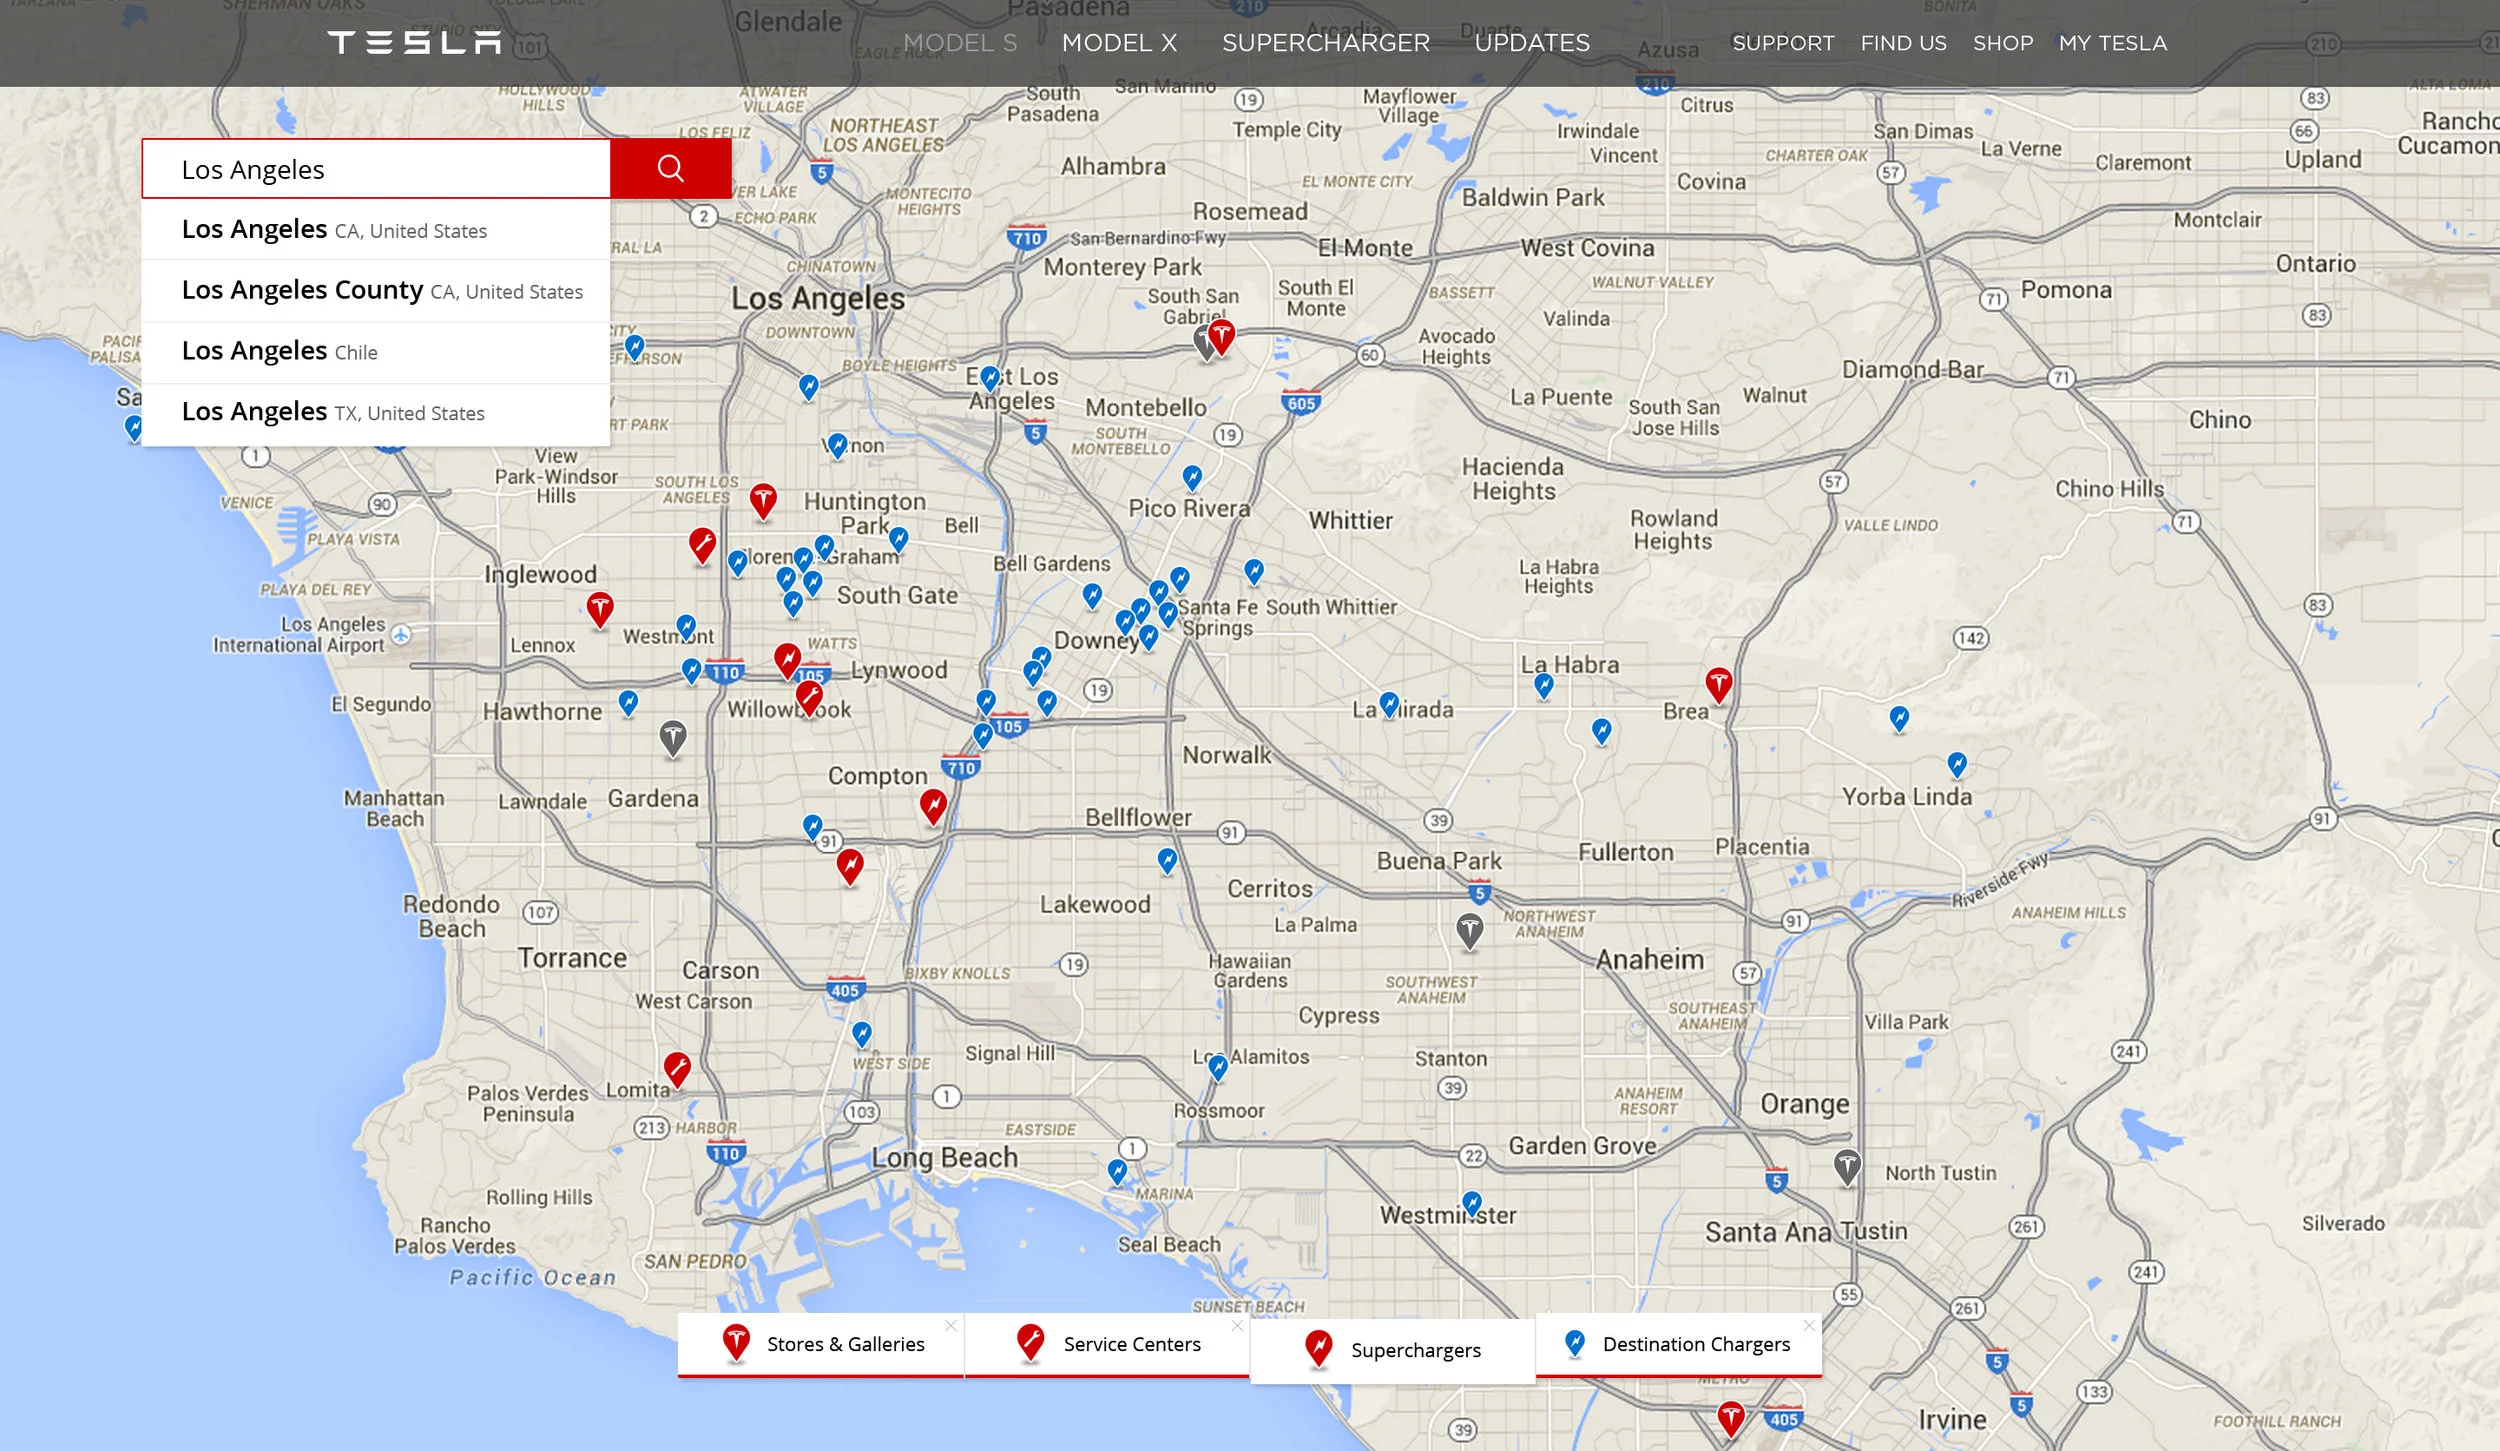
Task: Click the gray Tesla pin near North Tustin
Action: point(1847,1167)
